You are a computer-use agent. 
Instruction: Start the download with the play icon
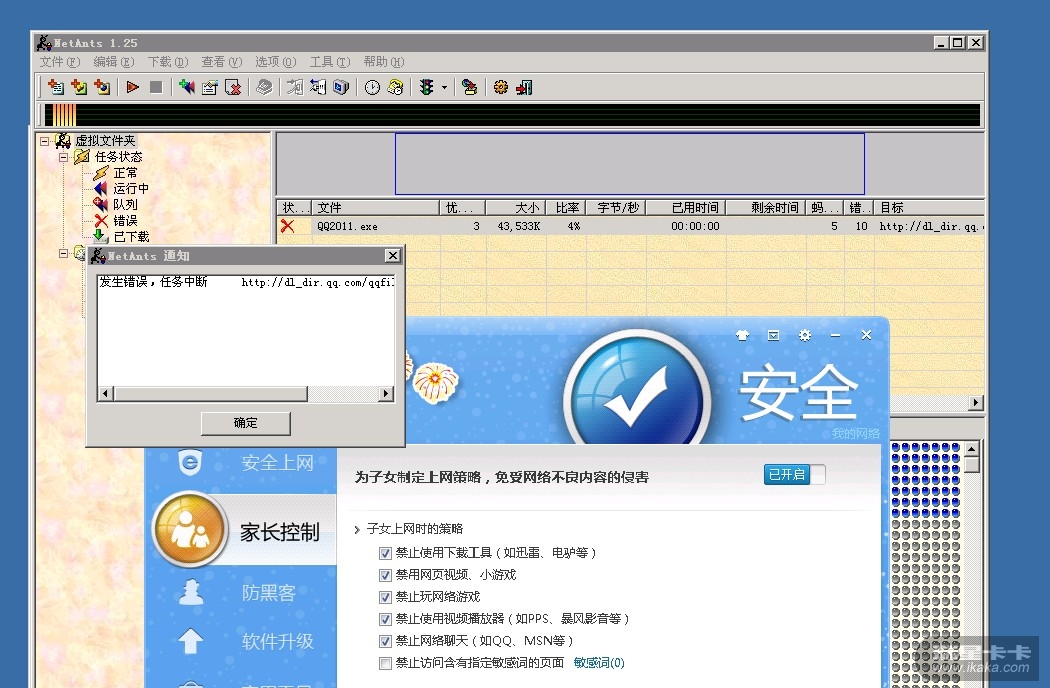click(x=133, y=87)
